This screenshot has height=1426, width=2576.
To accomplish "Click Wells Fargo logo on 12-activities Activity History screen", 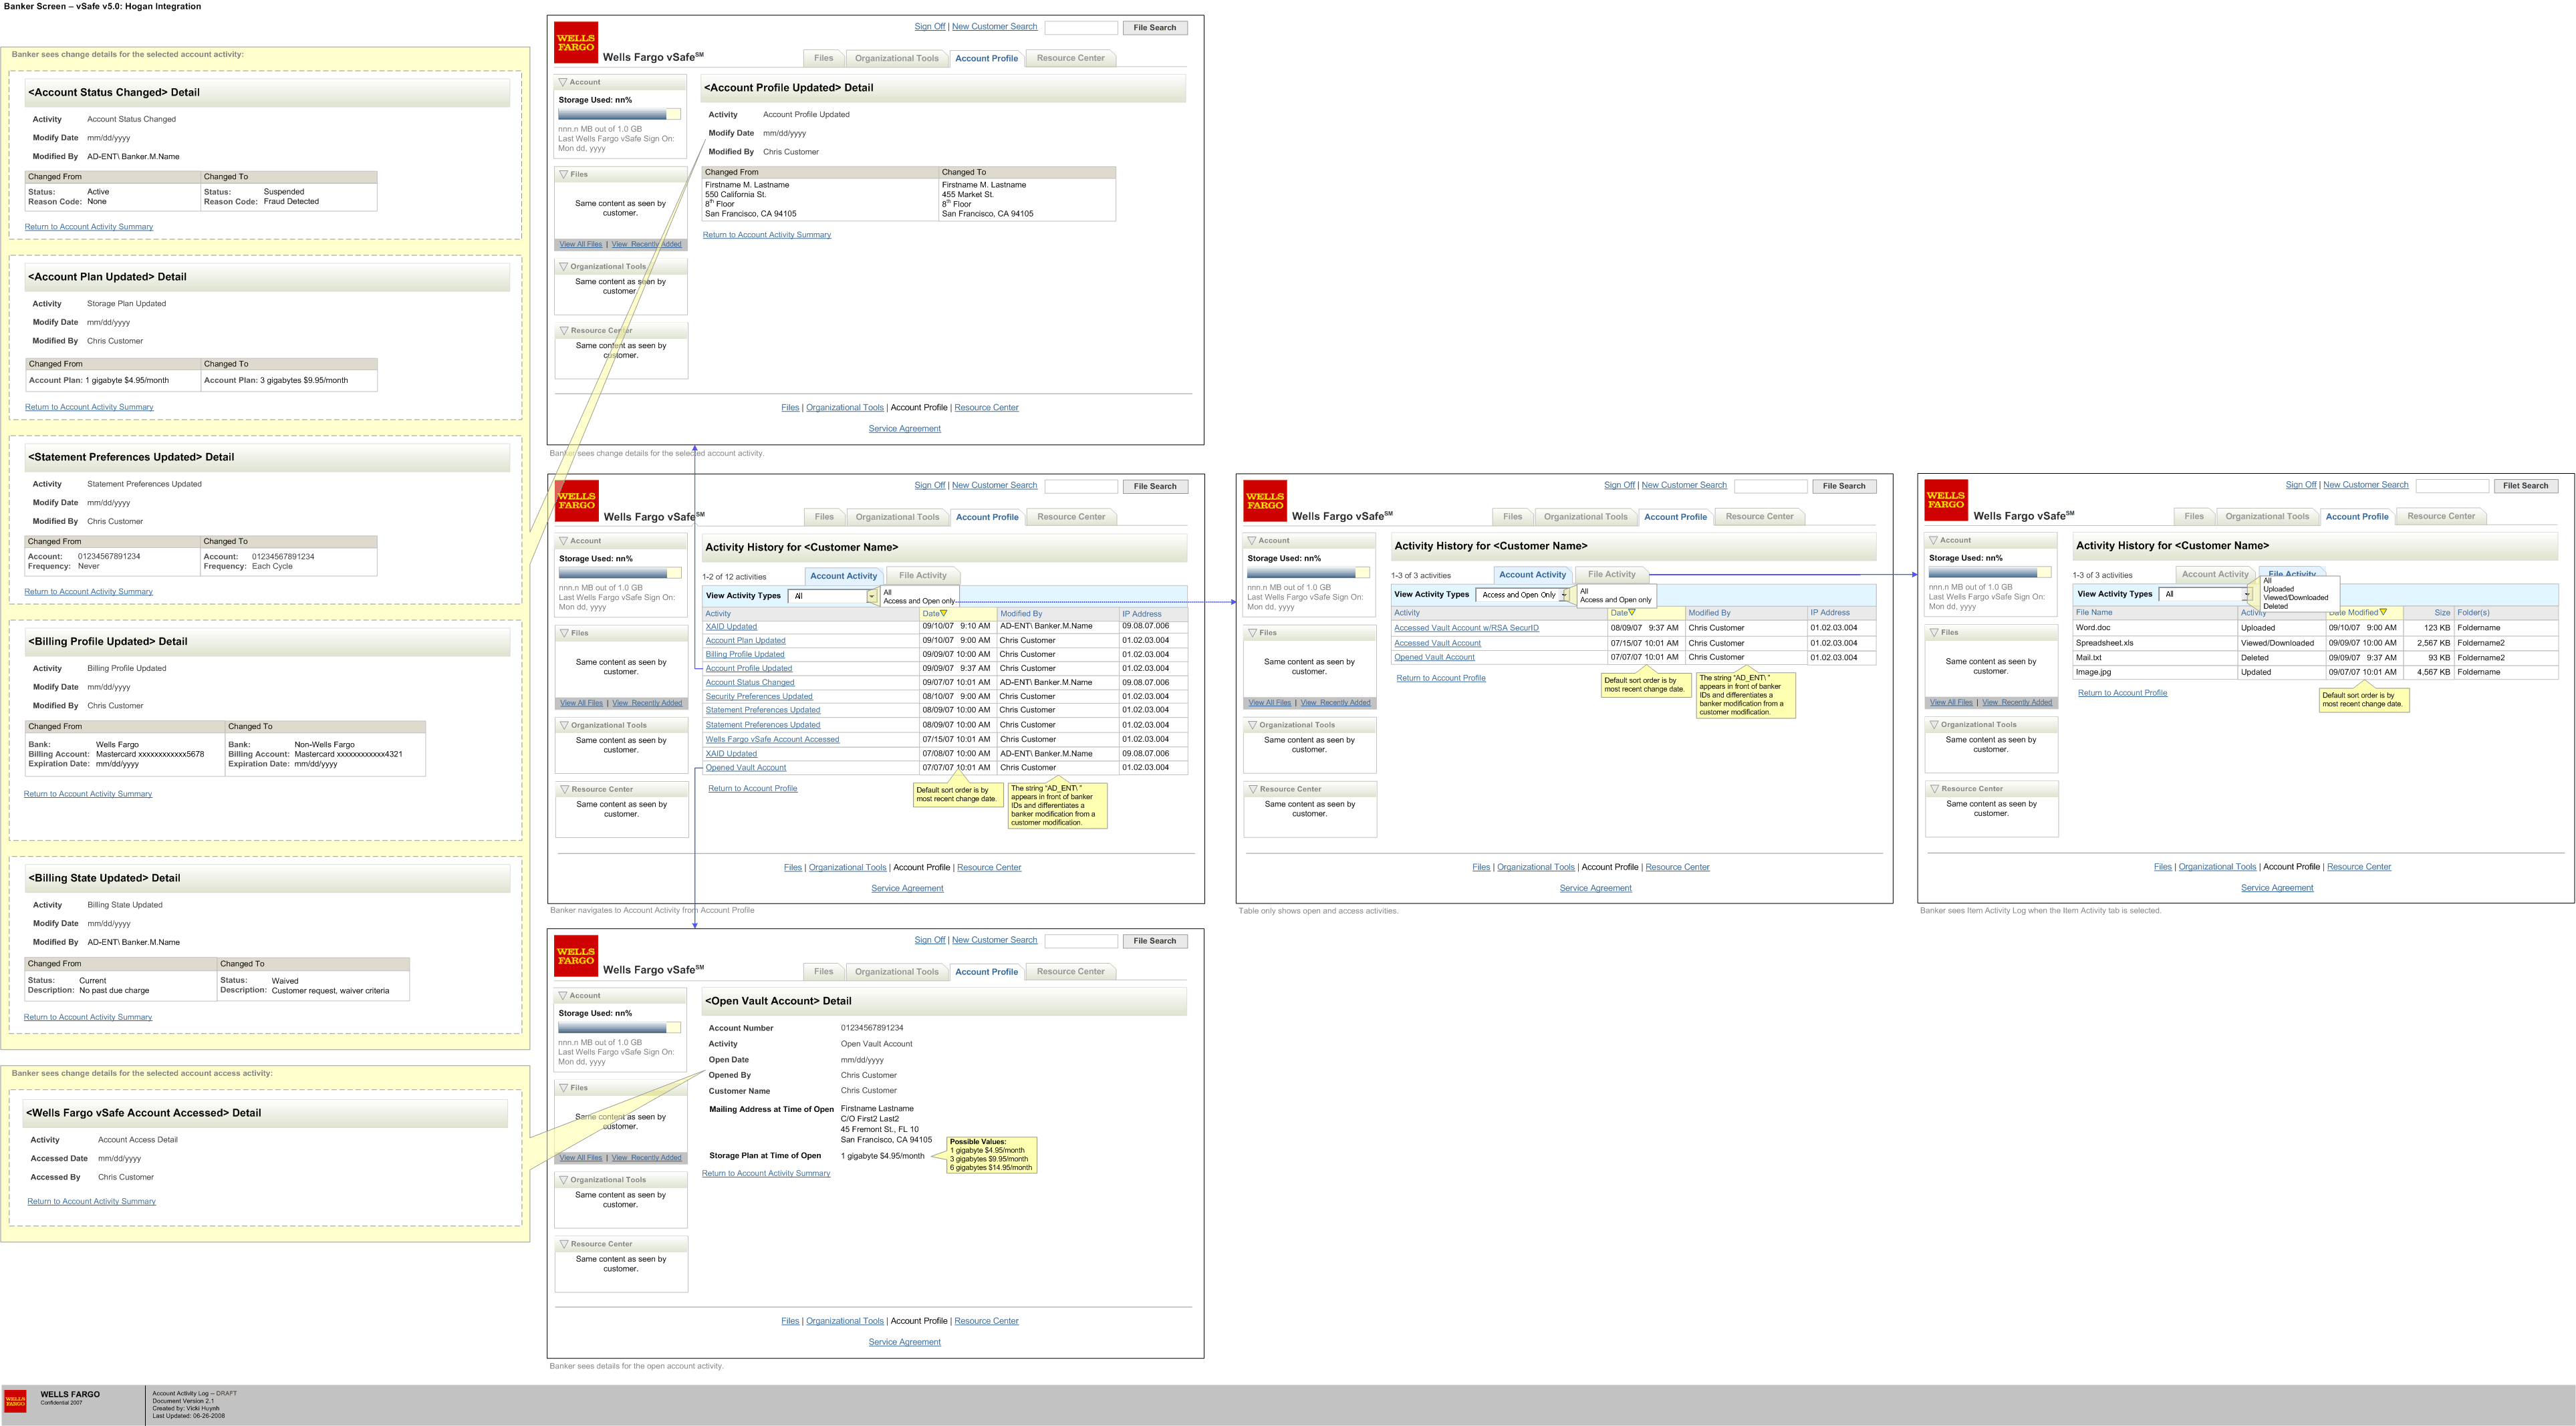I will click(577, 501).
